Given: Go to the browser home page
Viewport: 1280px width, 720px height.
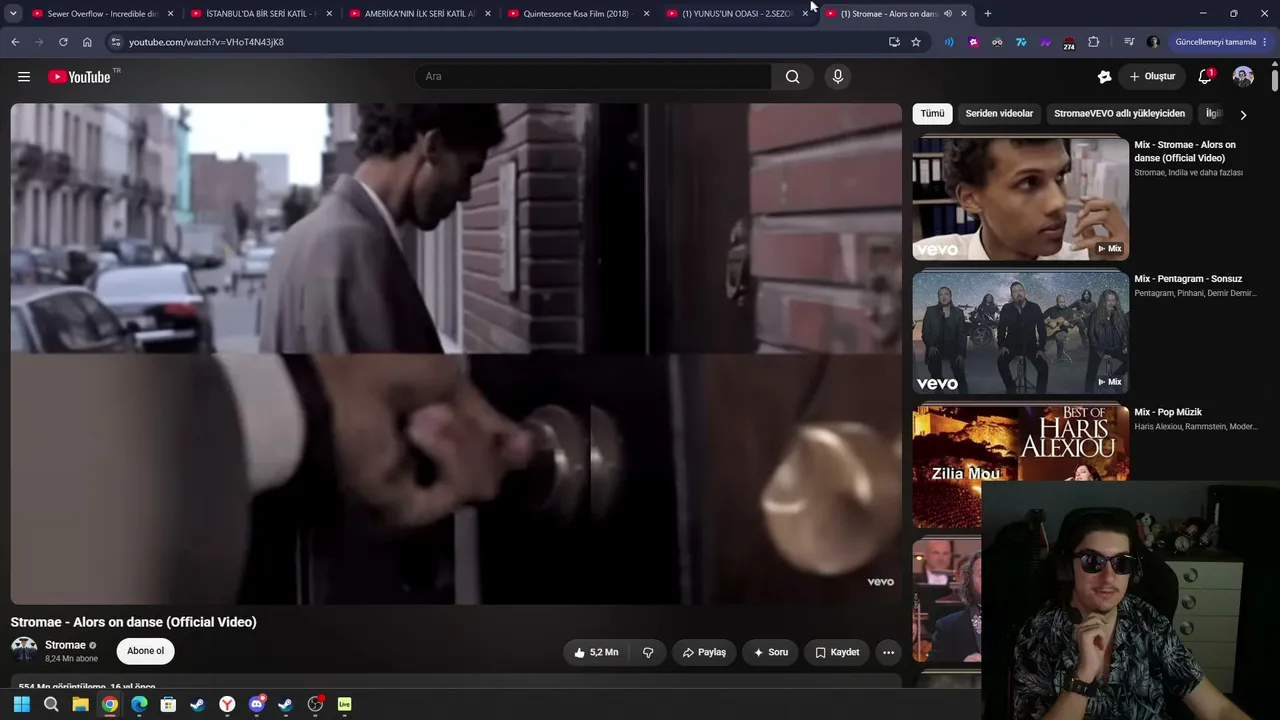Looking at the screenshot, I should (x=87, y=42).
